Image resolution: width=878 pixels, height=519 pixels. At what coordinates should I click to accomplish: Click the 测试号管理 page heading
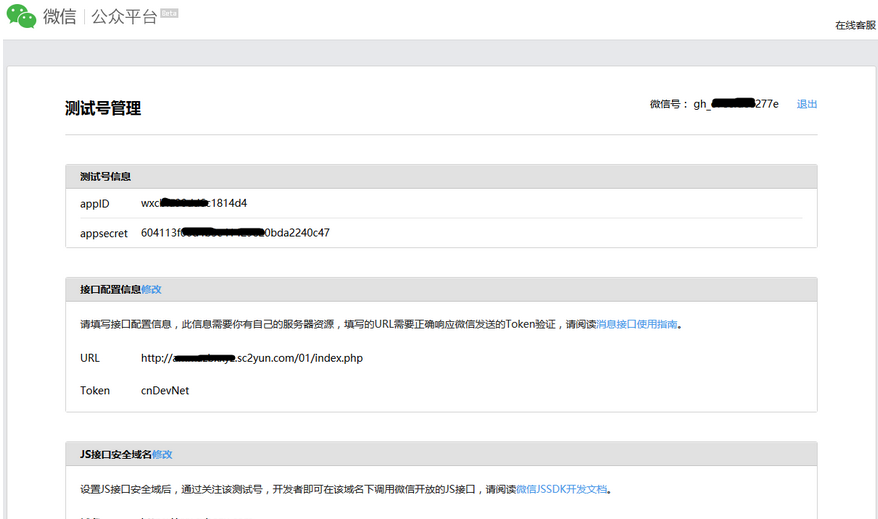point(103,108)
